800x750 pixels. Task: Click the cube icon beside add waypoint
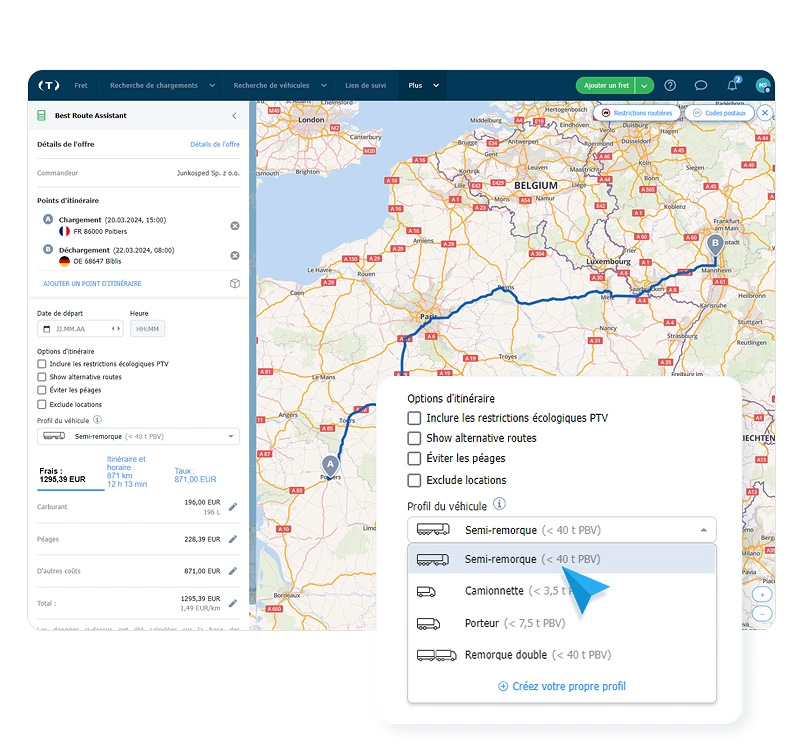[x=235, y=283]
